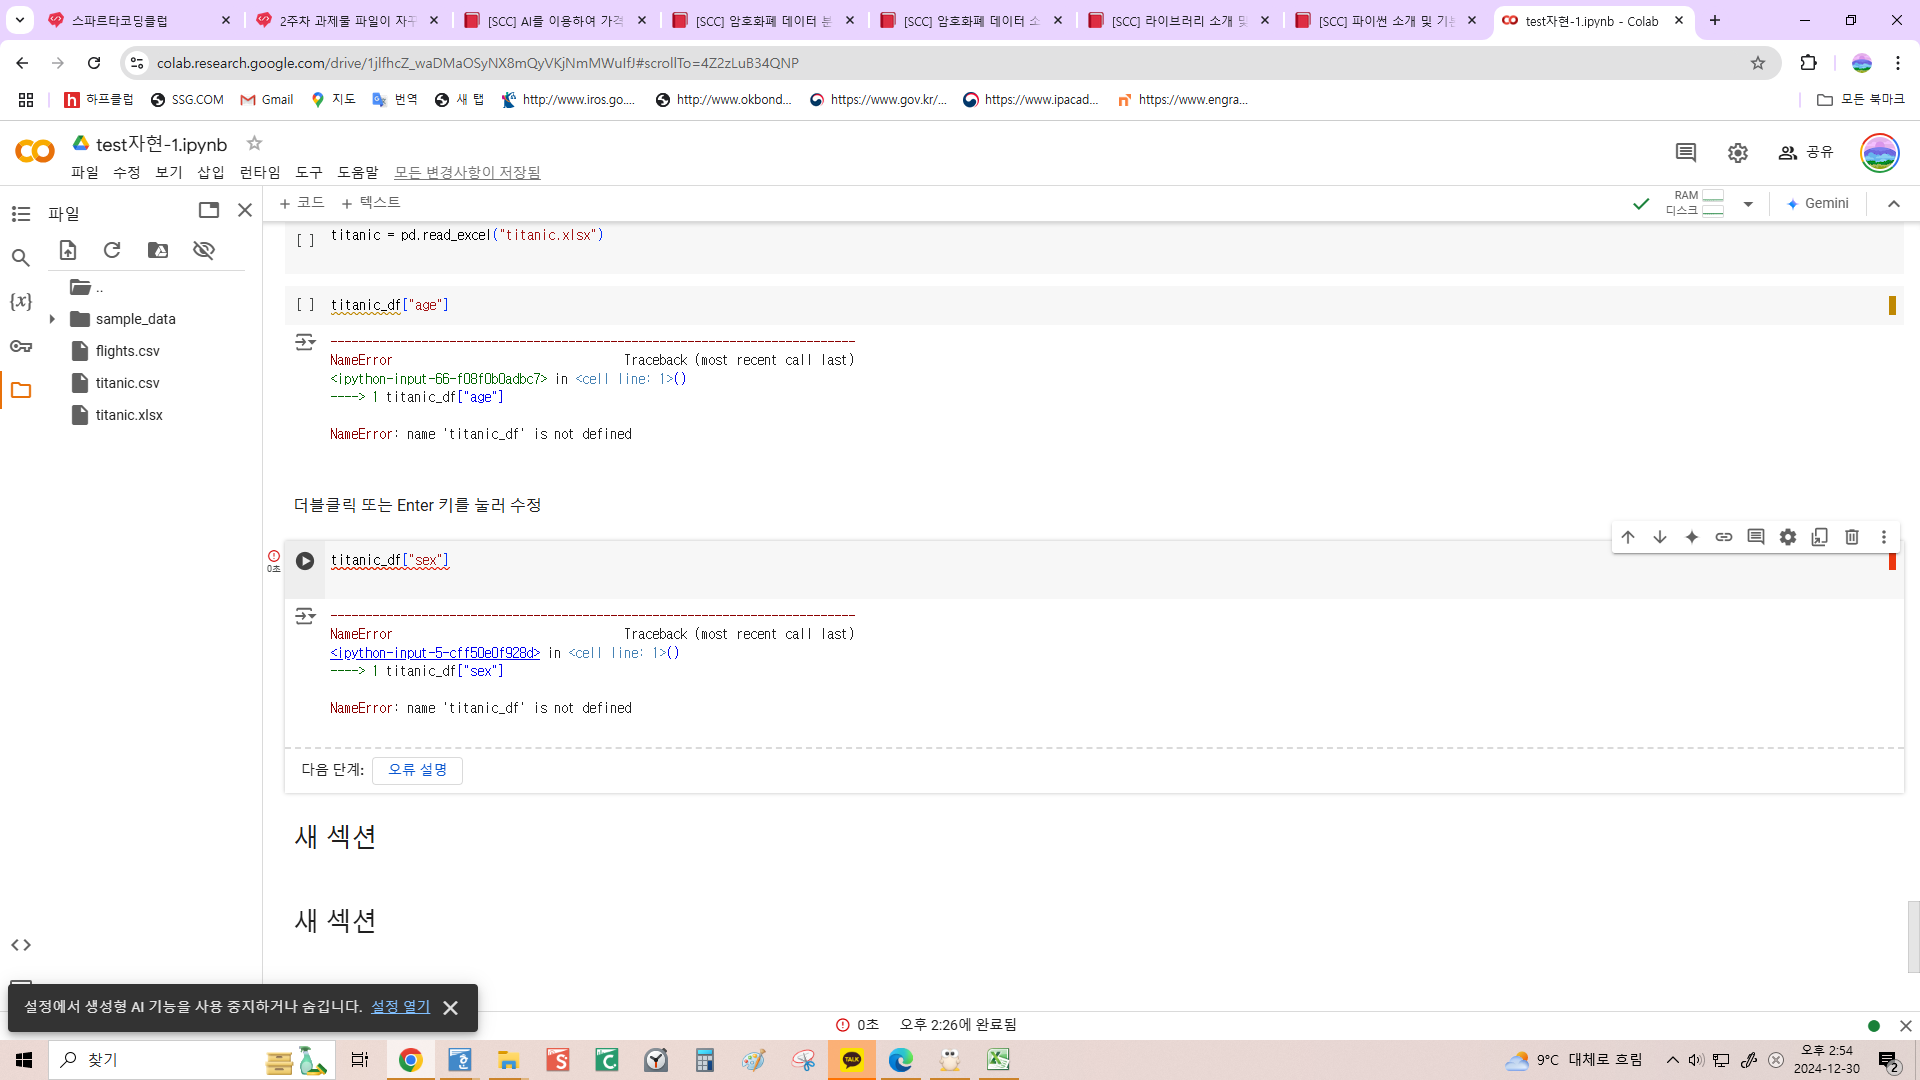Screen dimensions: 1920x1080
Task: Run the titanic_df["sex"] cell
Action: click(x=305, y=561)
